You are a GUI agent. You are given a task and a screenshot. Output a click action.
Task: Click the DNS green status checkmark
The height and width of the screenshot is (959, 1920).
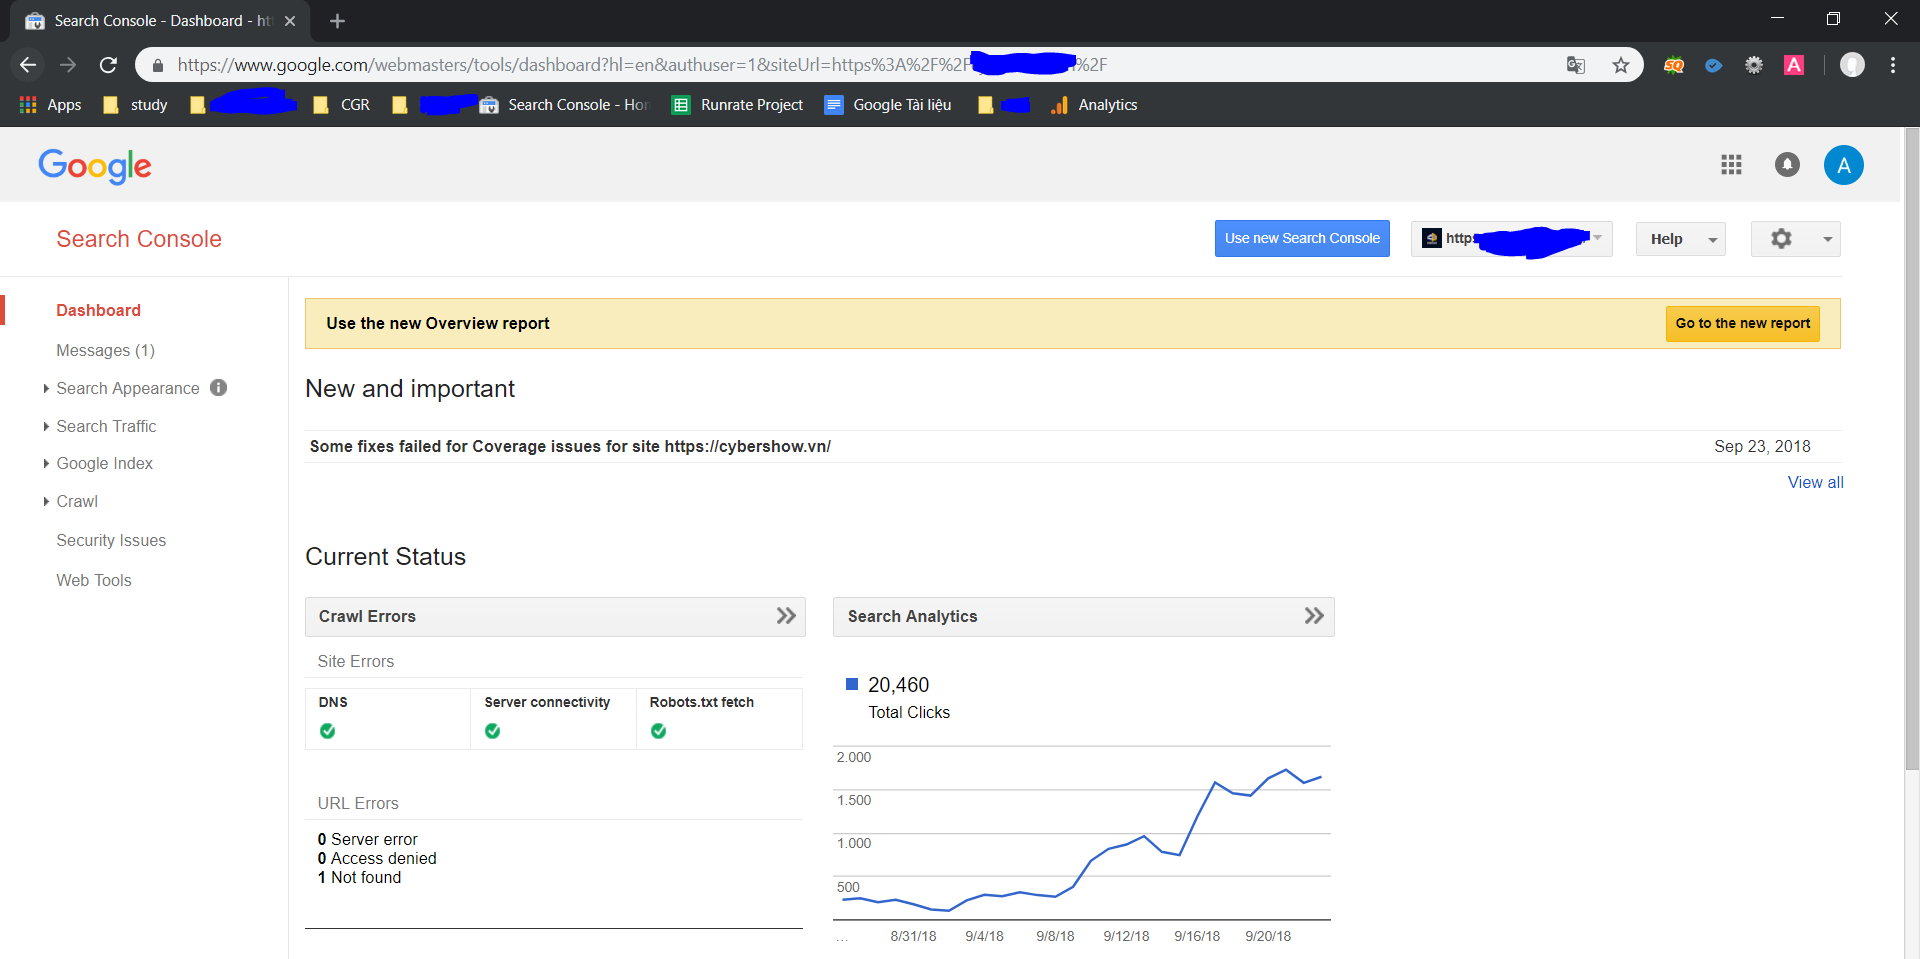click(x=328, y=731)
